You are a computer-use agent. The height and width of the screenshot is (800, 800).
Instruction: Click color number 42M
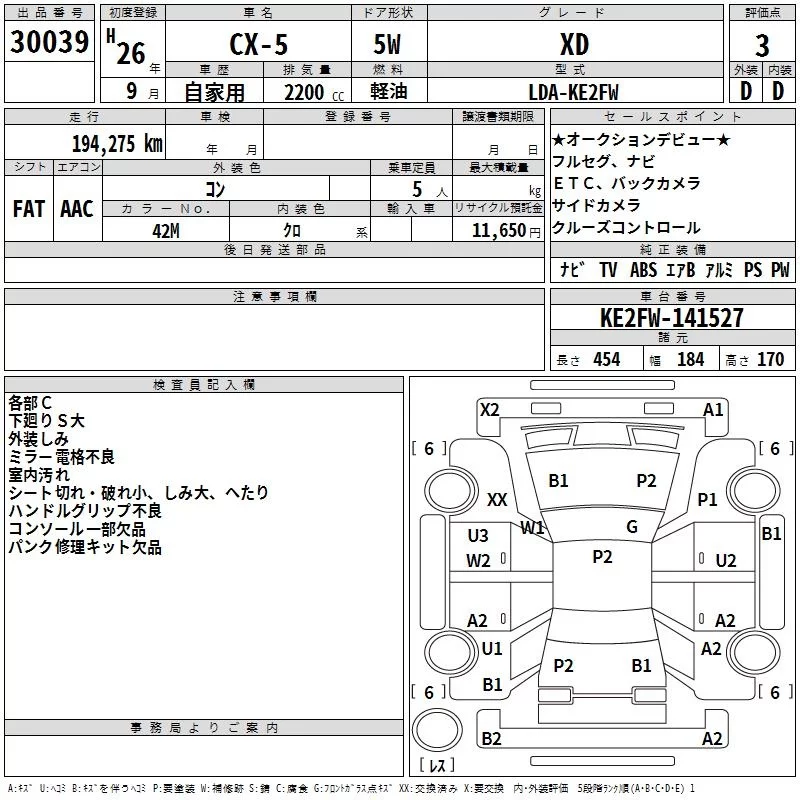click(166, 231)
